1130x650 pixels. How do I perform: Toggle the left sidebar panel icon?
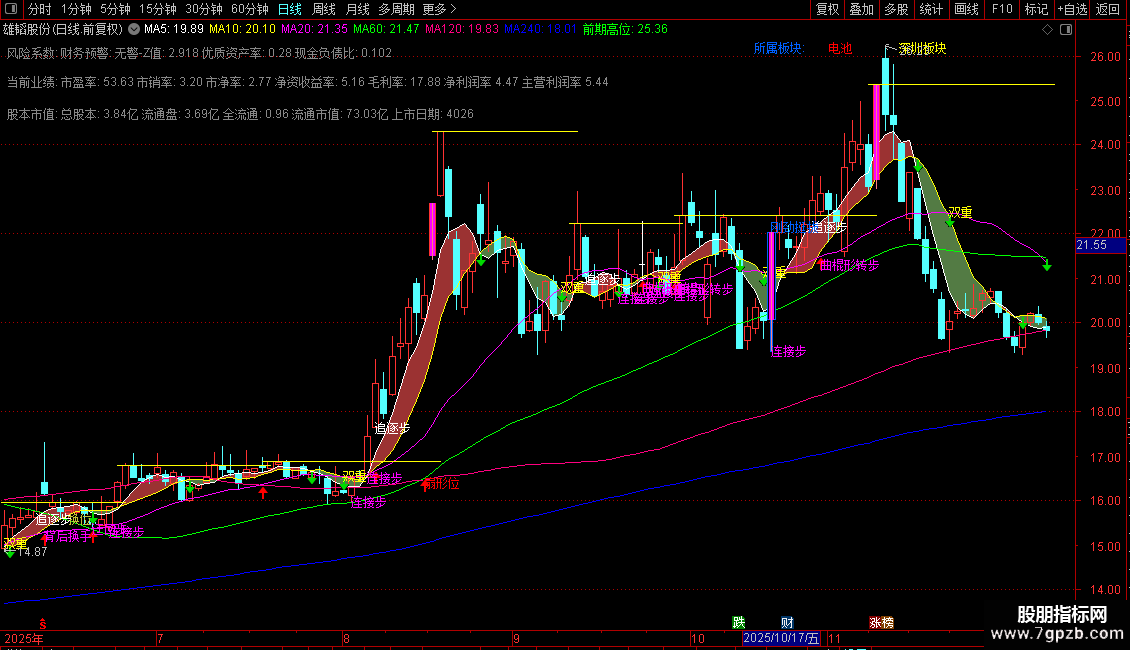11,9
